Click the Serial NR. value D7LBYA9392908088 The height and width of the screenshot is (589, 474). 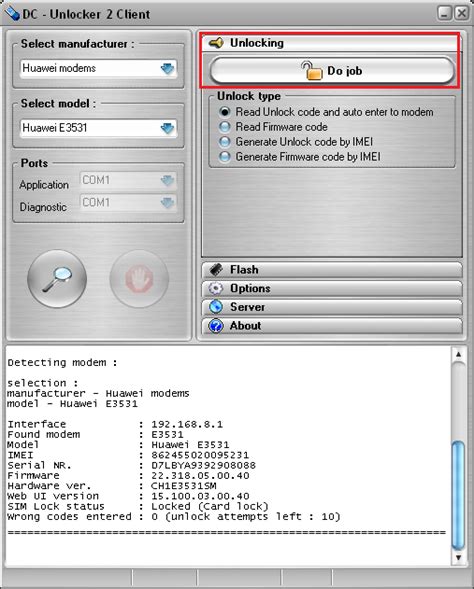pos(203,465)
